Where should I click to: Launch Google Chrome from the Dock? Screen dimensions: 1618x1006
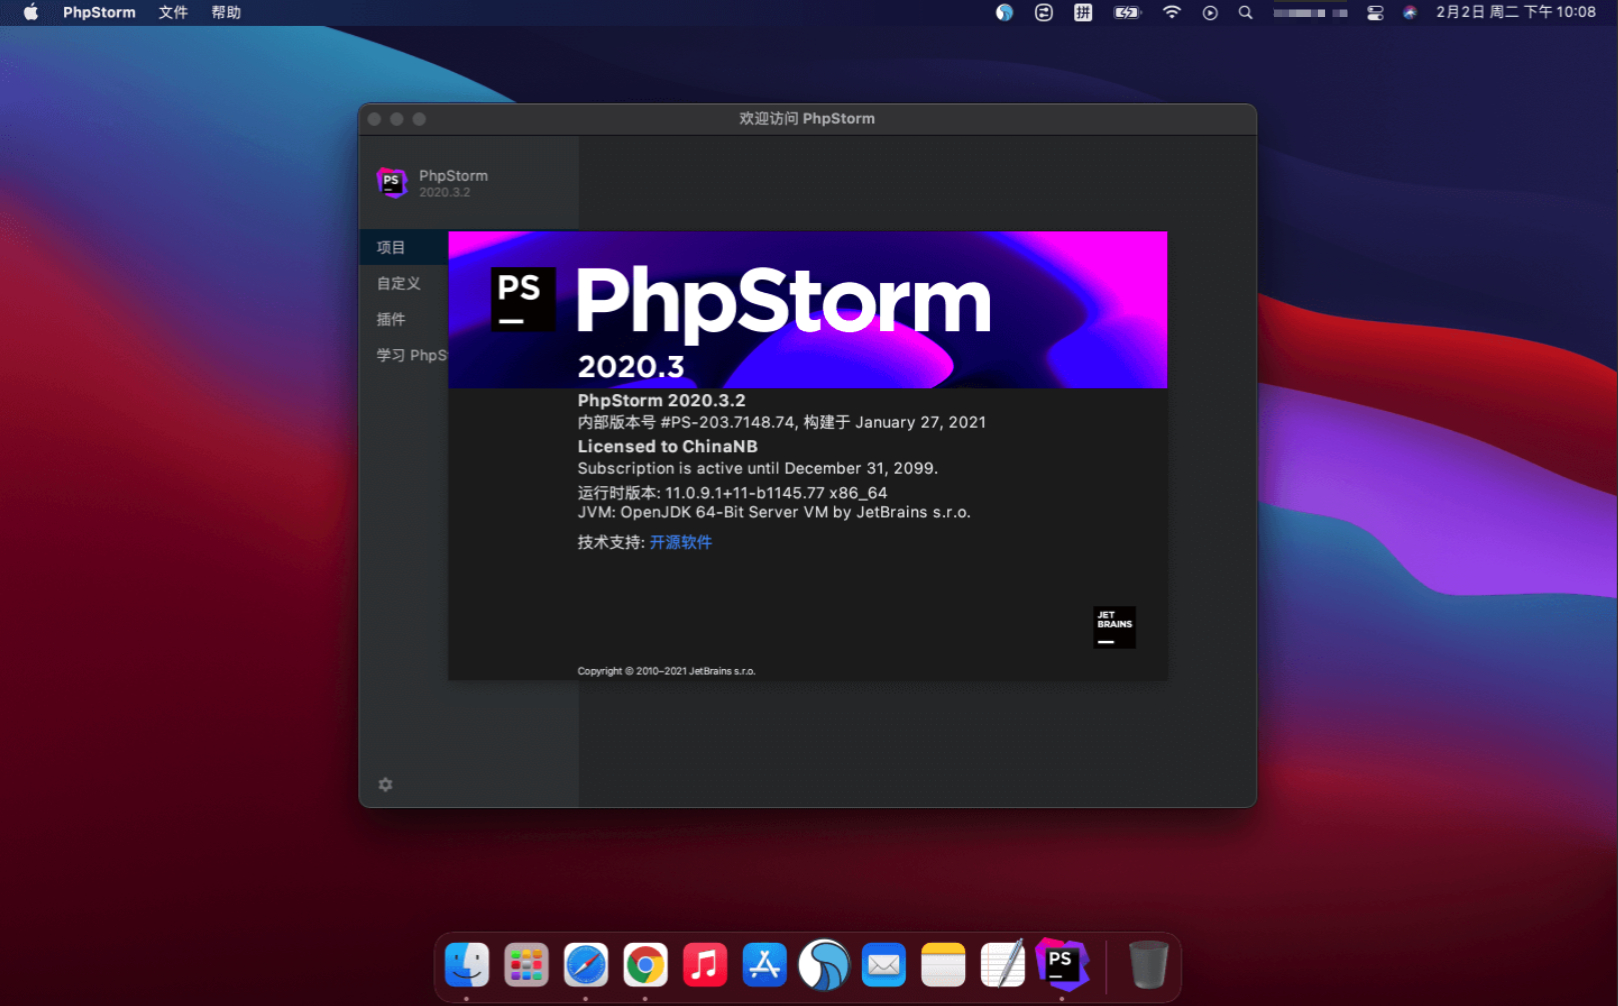click(645, 965)
